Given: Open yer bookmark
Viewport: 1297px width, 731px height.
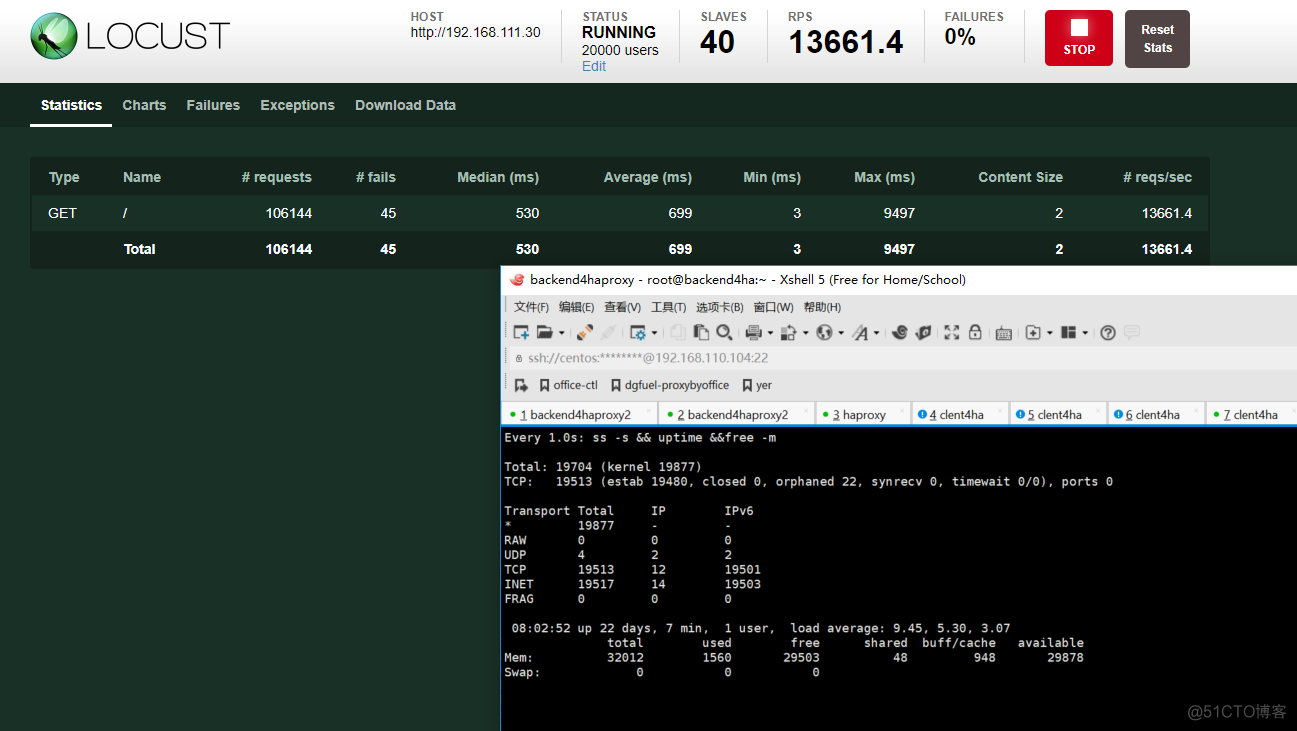Looking at the screenshot, I should [x=757, y=385].
